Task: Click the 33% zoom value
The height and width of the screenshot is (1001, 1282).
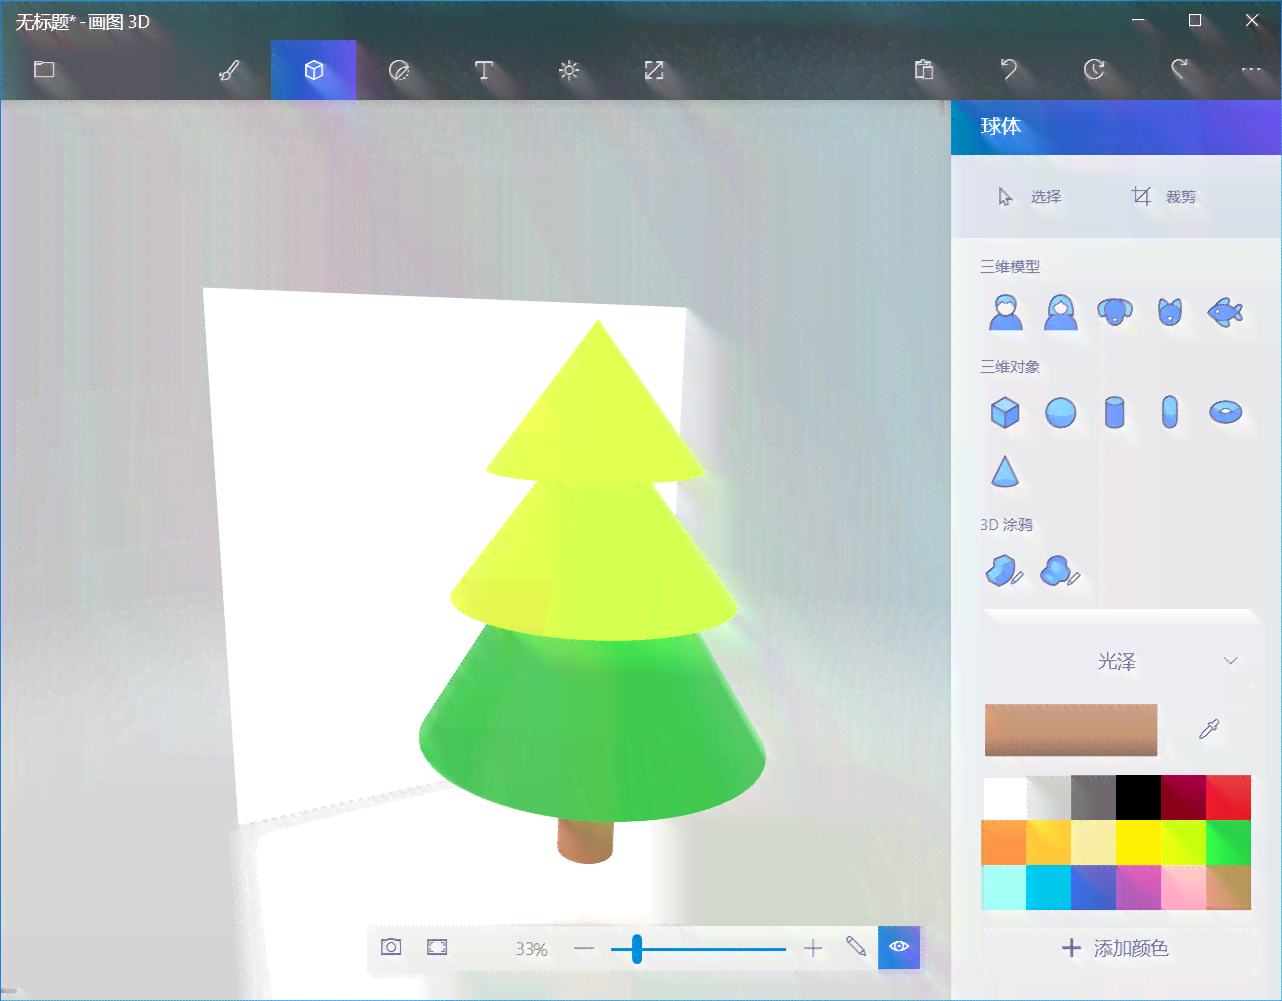Action: click(x=532, y=949)
